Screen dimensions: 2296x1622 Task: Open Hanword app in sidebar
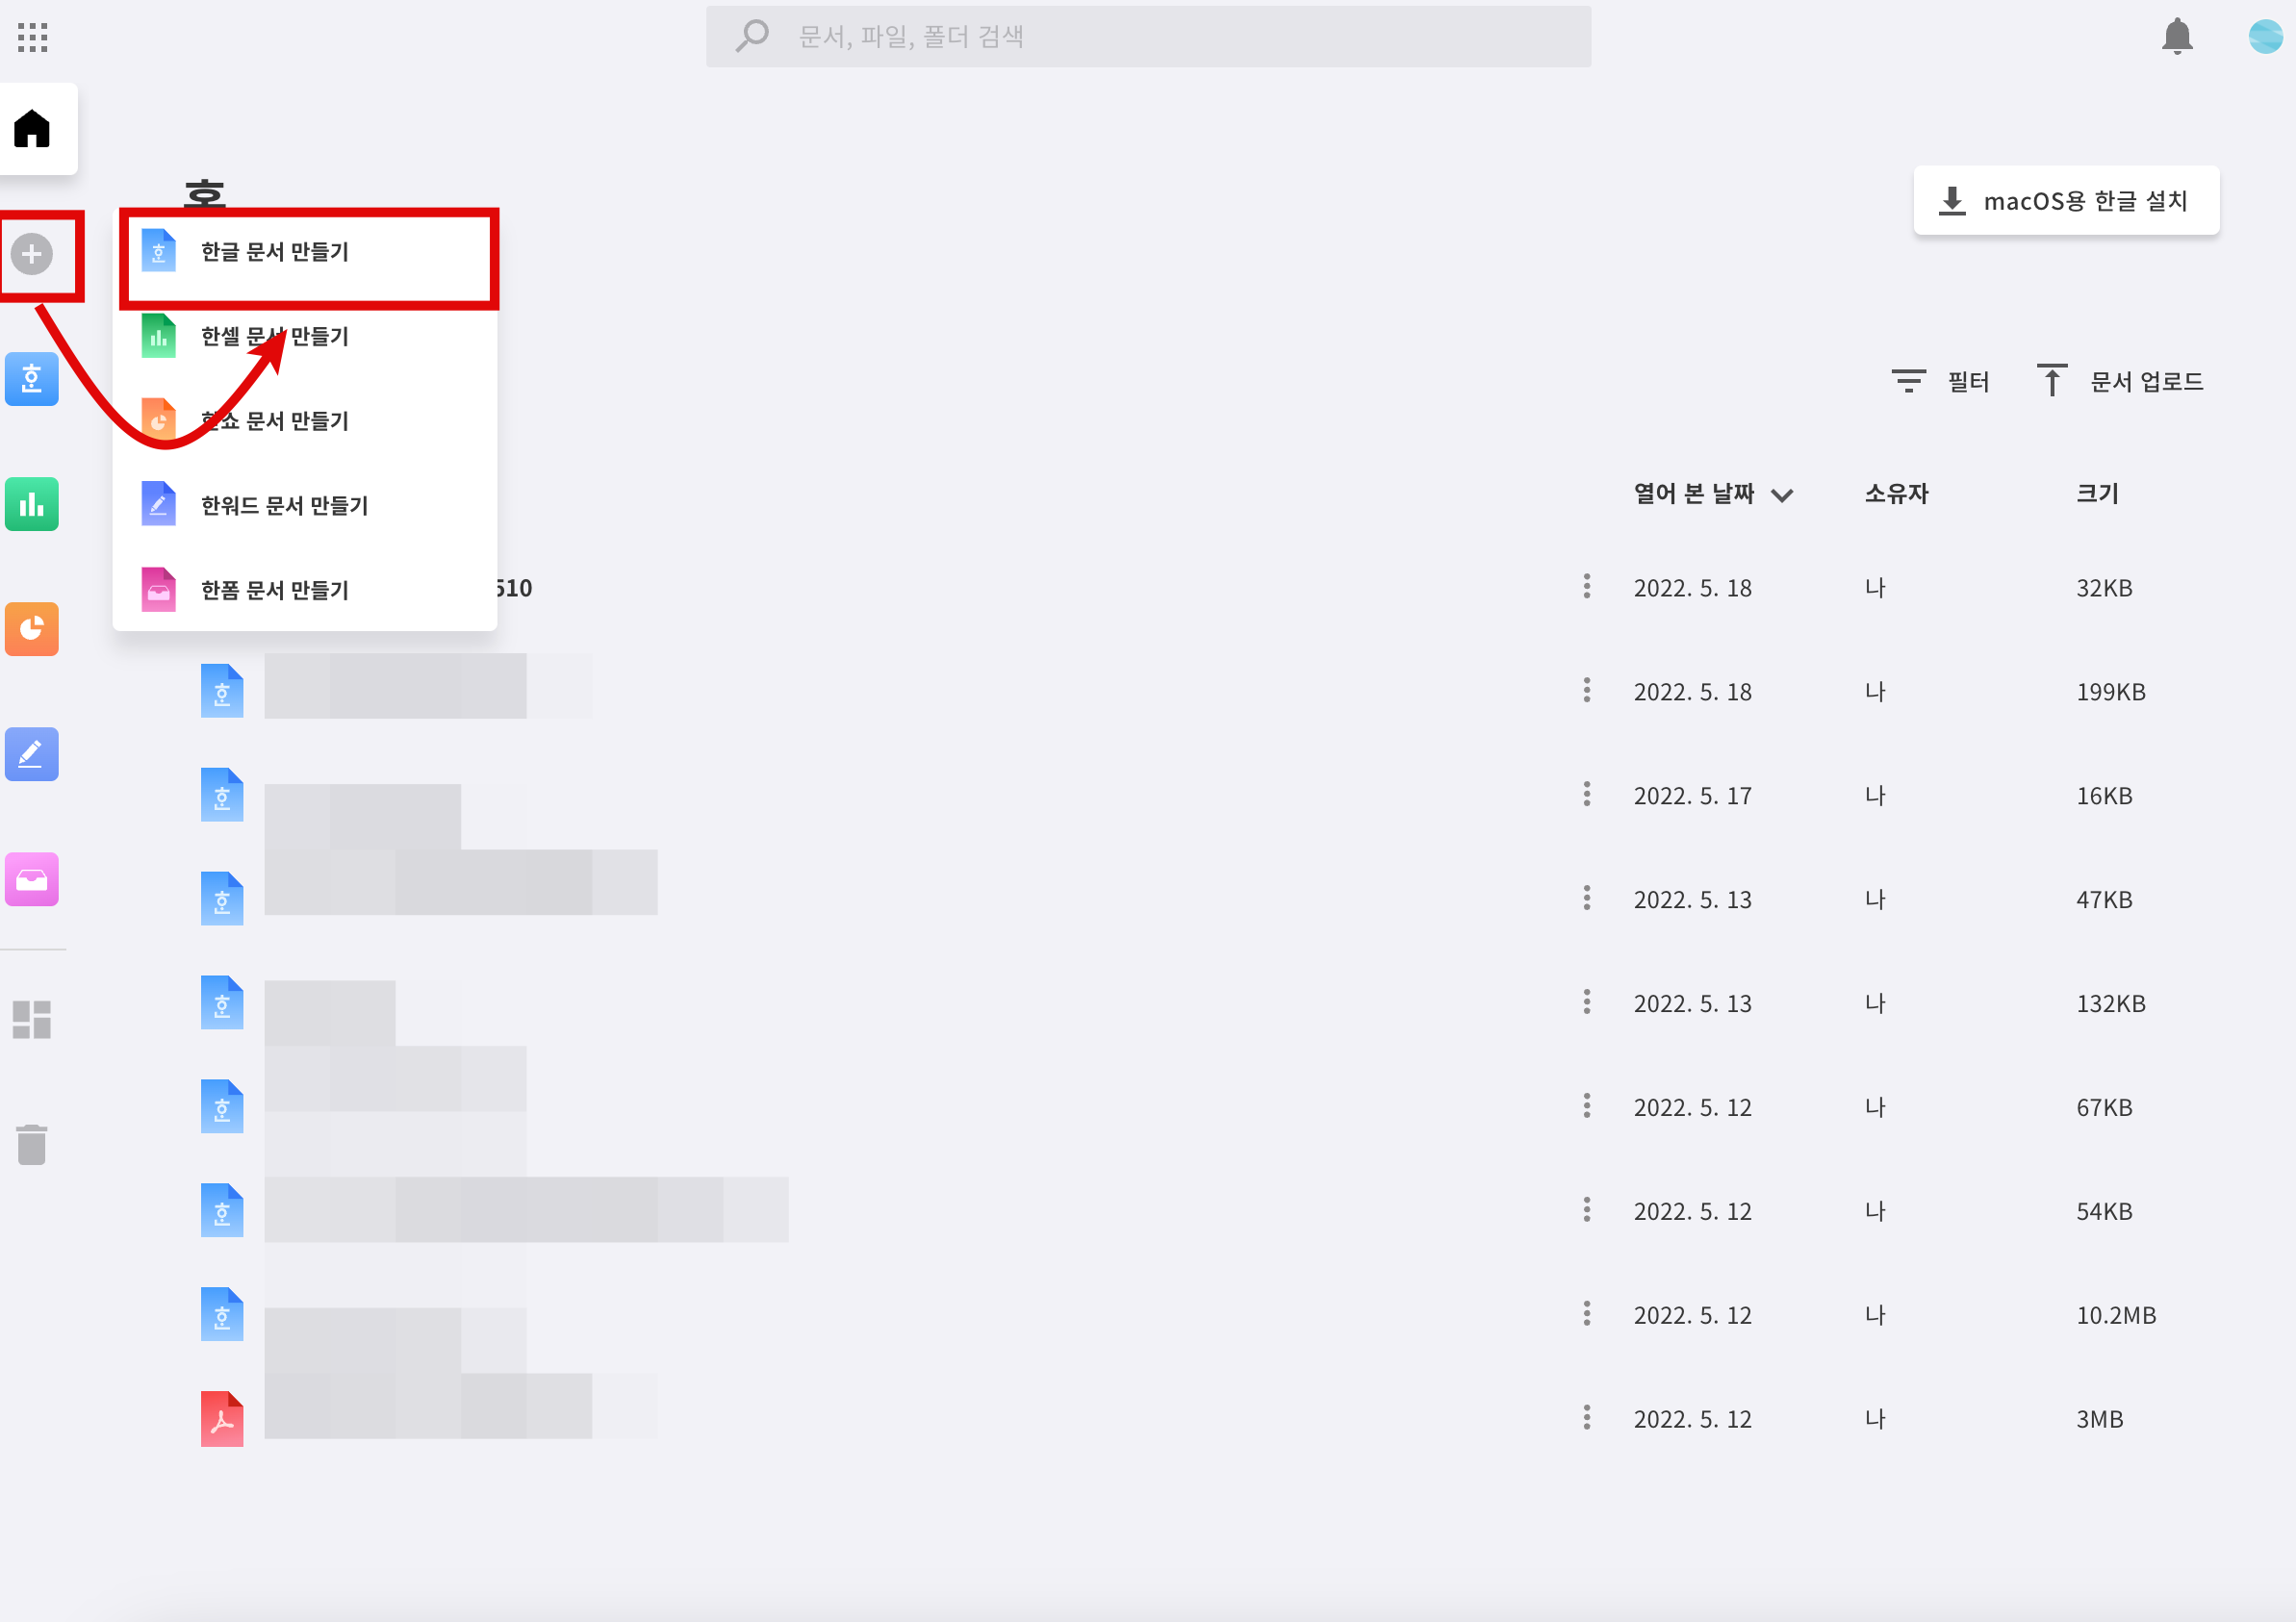[x=32, y=754]
